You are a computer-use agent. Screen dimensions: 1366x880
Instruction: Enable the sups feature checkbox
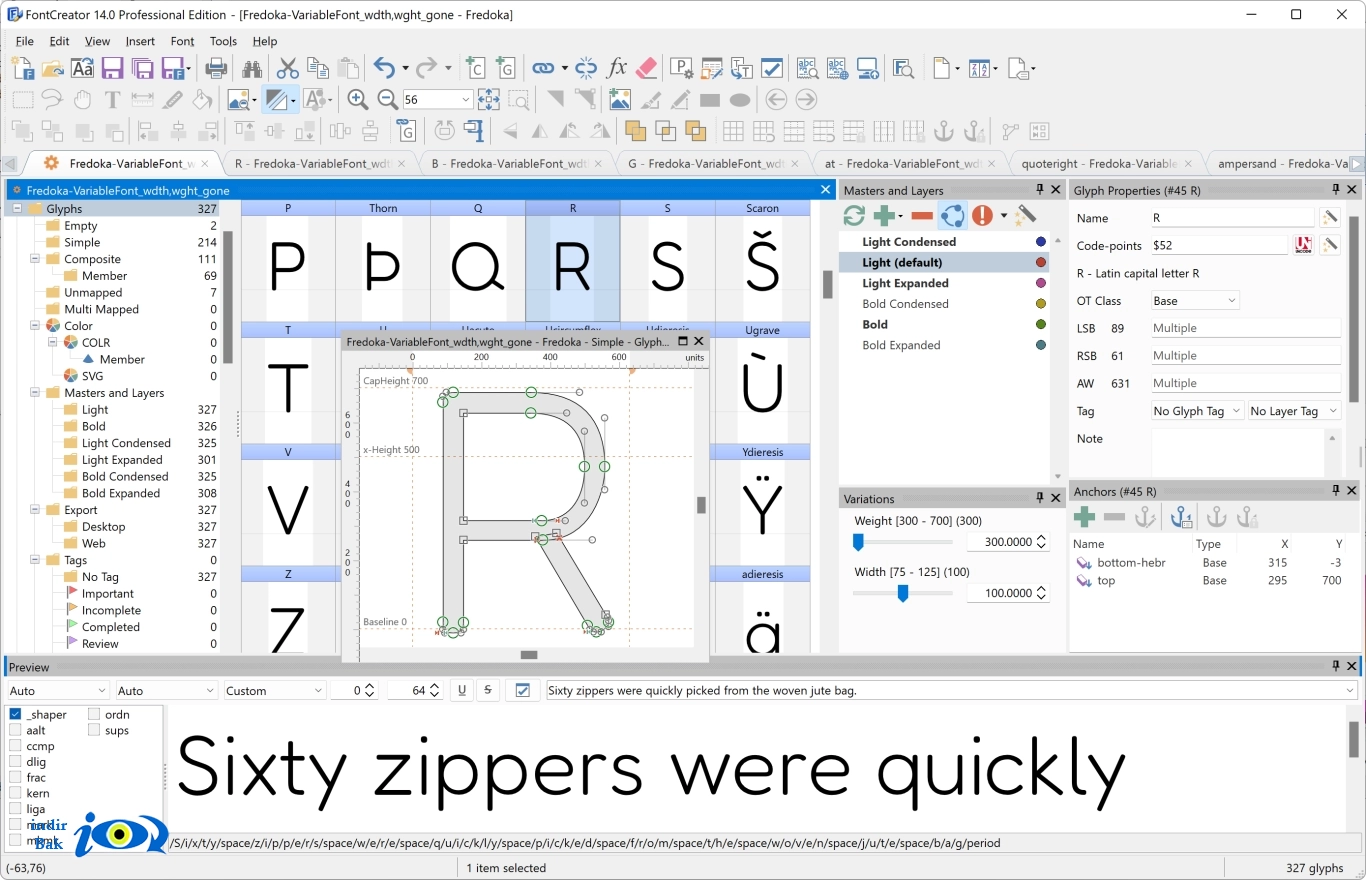[x=94, y=730]
